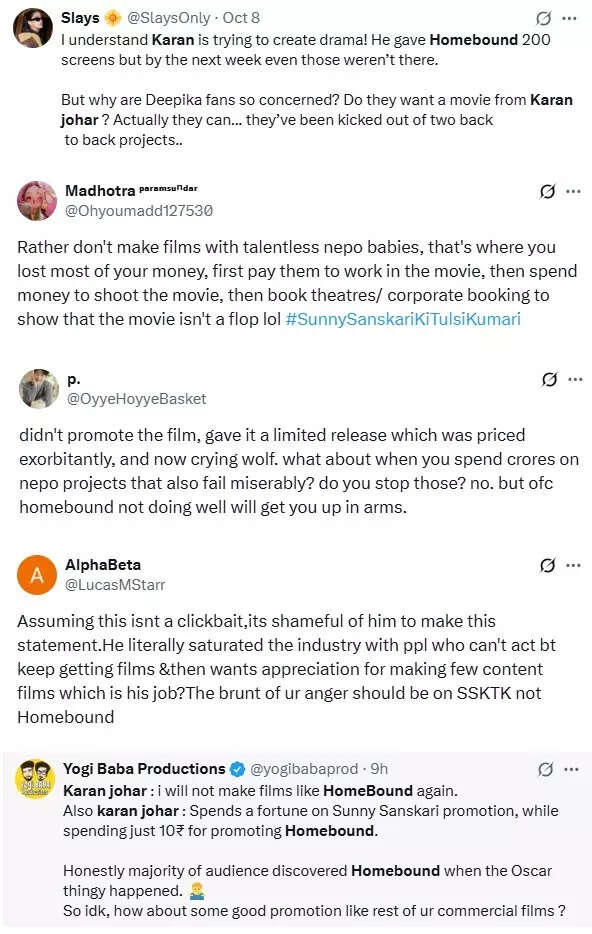This screenshot has width=592, height=934.
Task: Ask Grok about Slays' post
Action: coord(543,17)
